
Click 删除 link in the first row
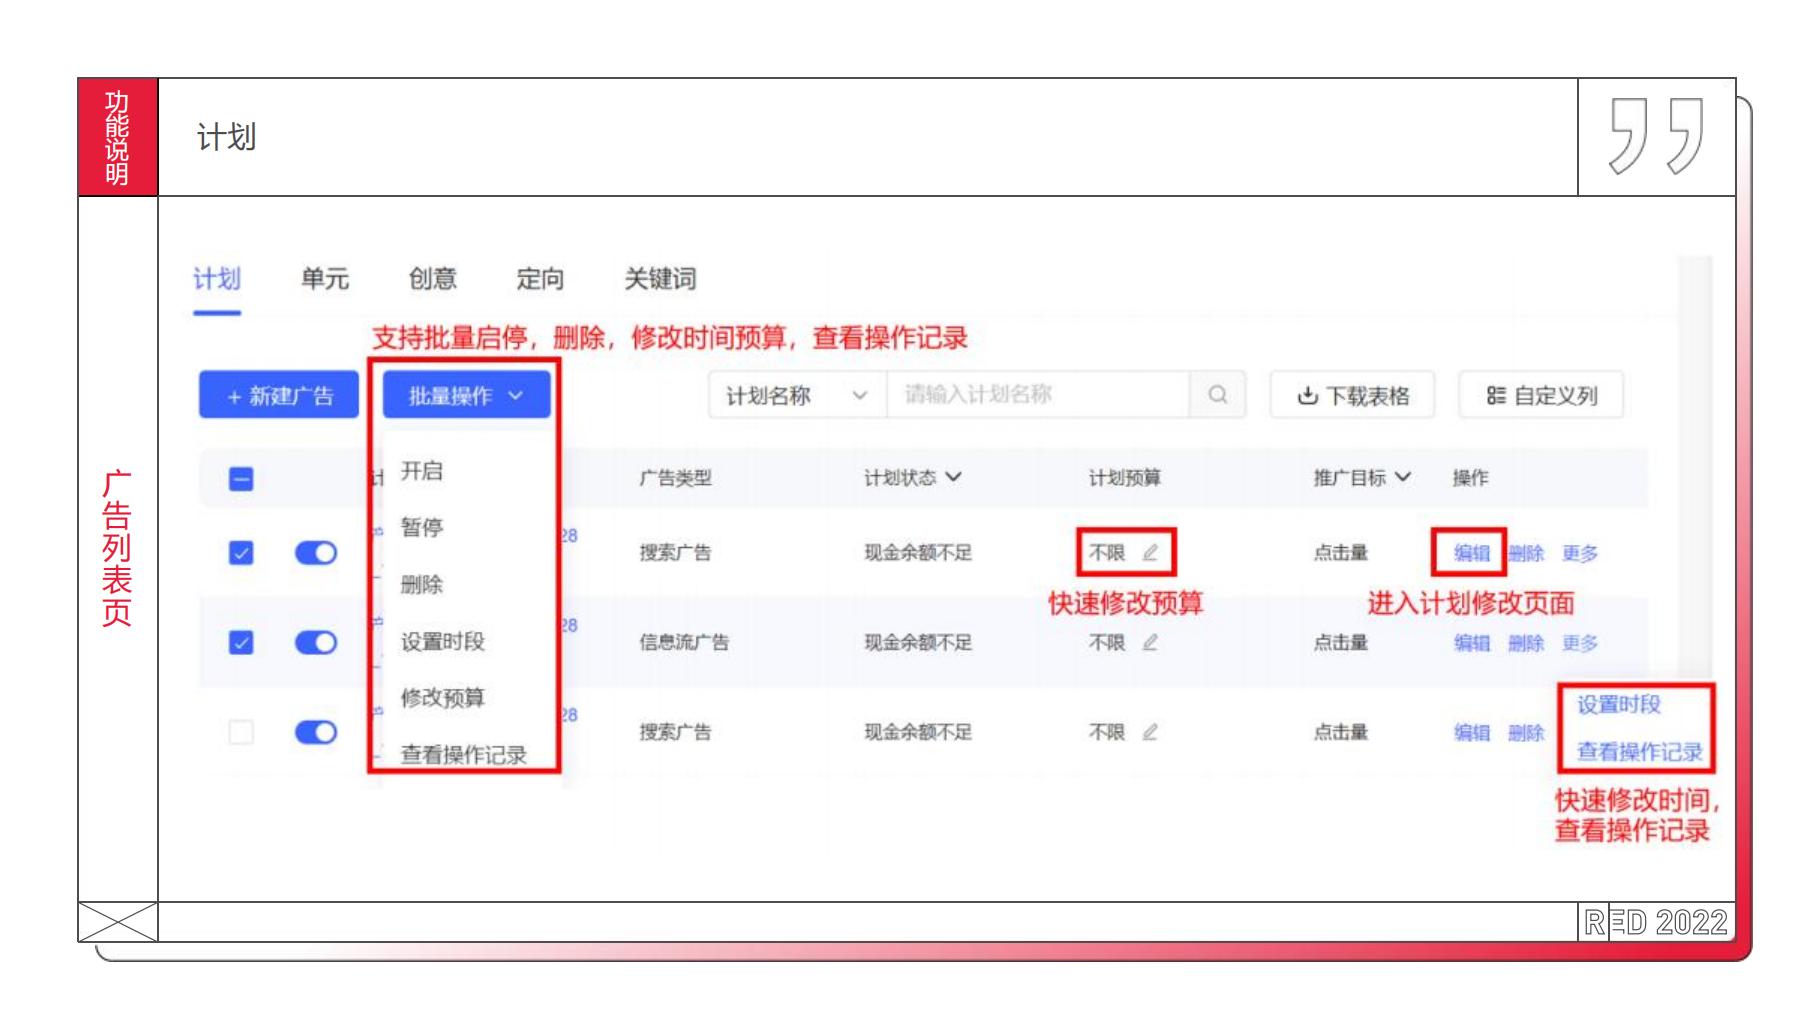coord(1526,553)
